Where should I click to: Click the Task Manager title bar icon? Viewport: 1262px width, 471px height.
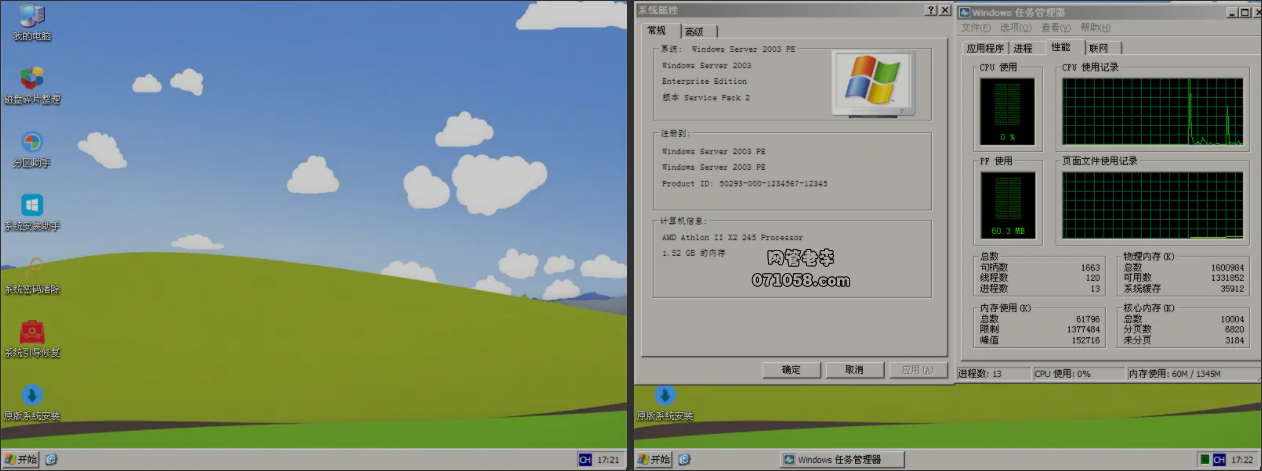pos(964,12)
